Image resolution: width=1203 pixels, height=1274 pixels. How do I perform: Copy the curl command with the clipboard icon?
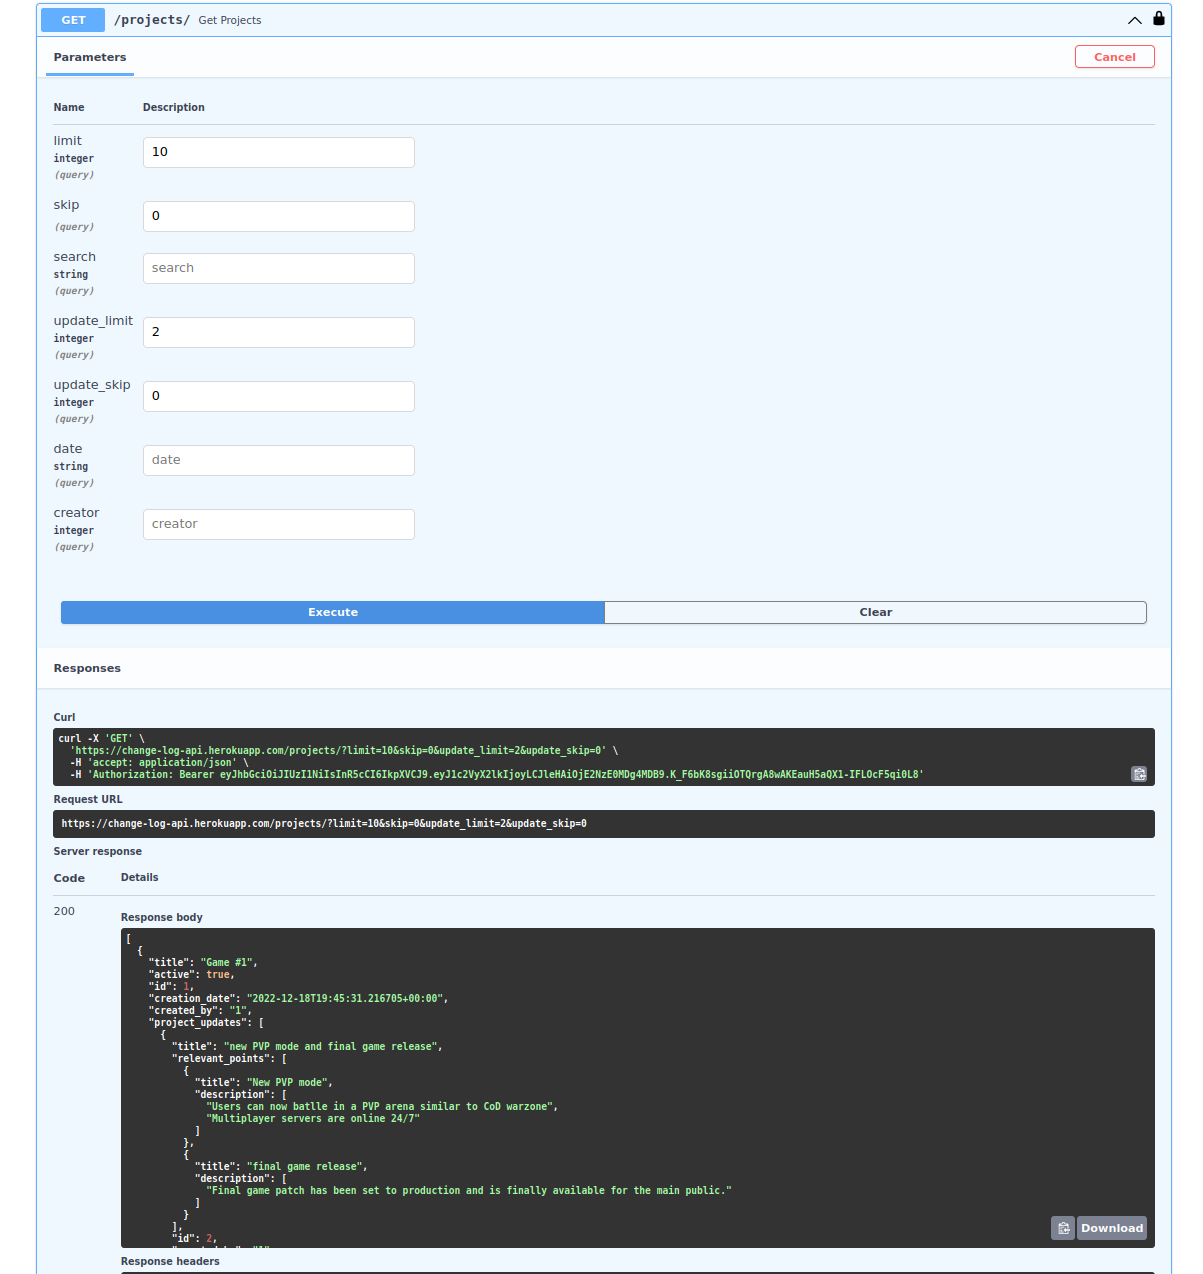1139,774
